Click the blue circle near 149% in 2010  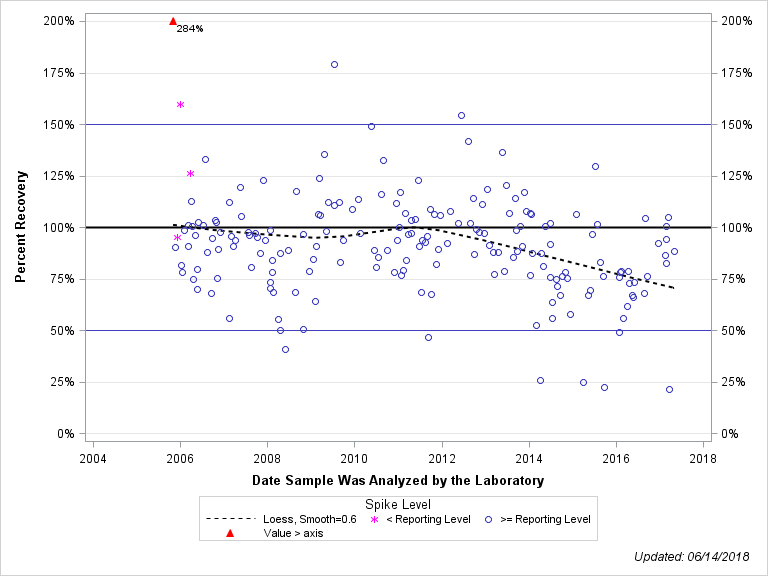371,126
